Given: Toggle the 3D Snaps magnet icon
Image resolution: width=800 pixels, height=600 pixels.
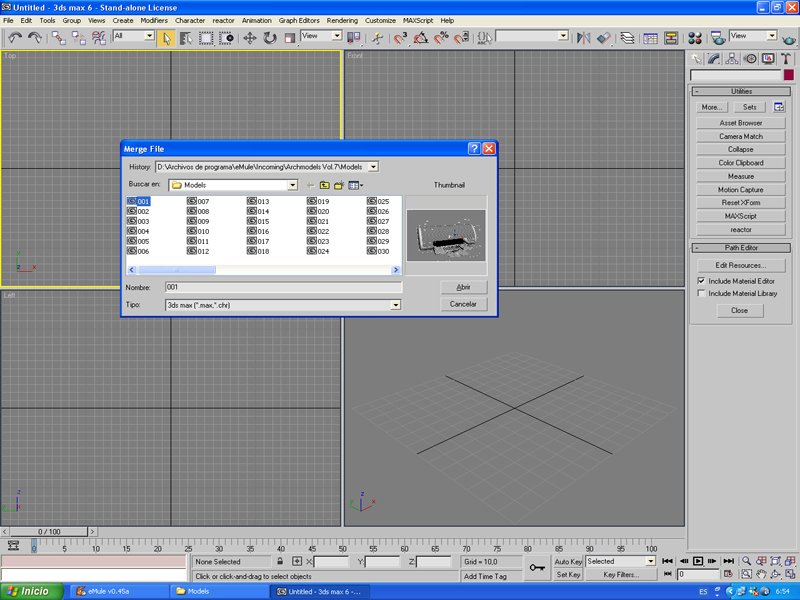Looking at the screenshot, I should (400, 38).
